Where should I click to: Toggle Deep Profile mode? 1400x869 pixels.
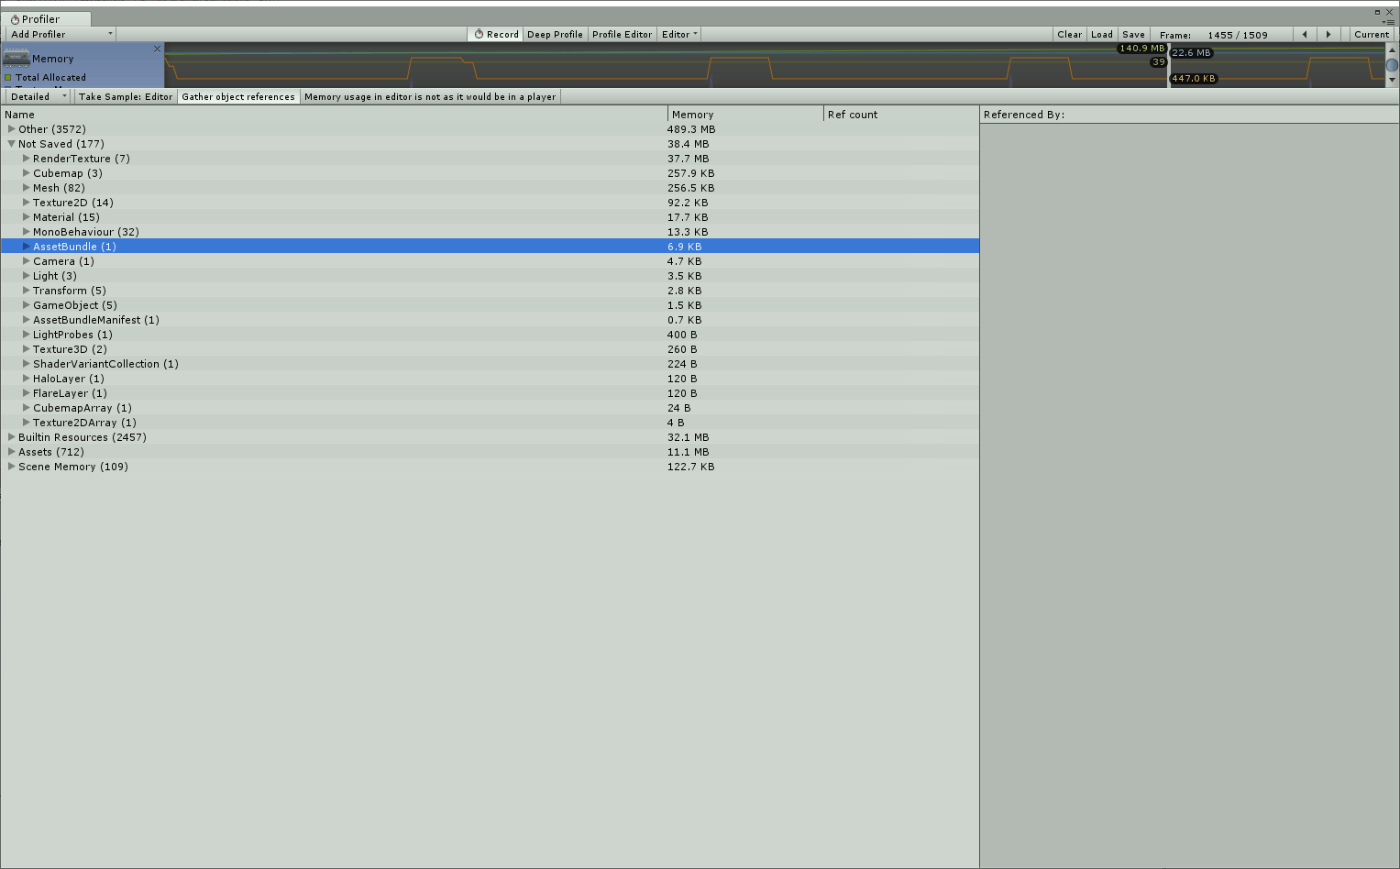pyautogui.click(x=555, y=34)
